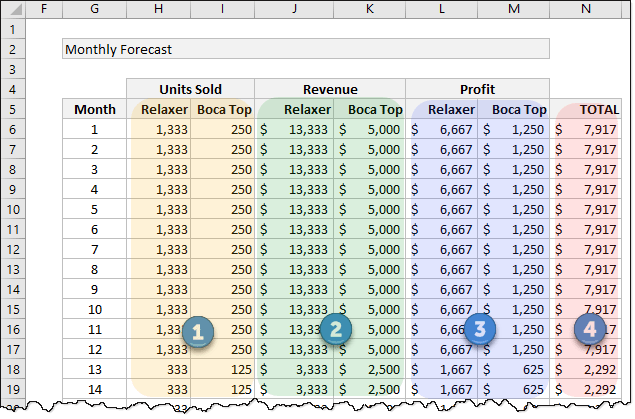Viewport: 635px width, 419px height.
Task: Click month 9 cell in row 14
Action: [x=94, y=289]
